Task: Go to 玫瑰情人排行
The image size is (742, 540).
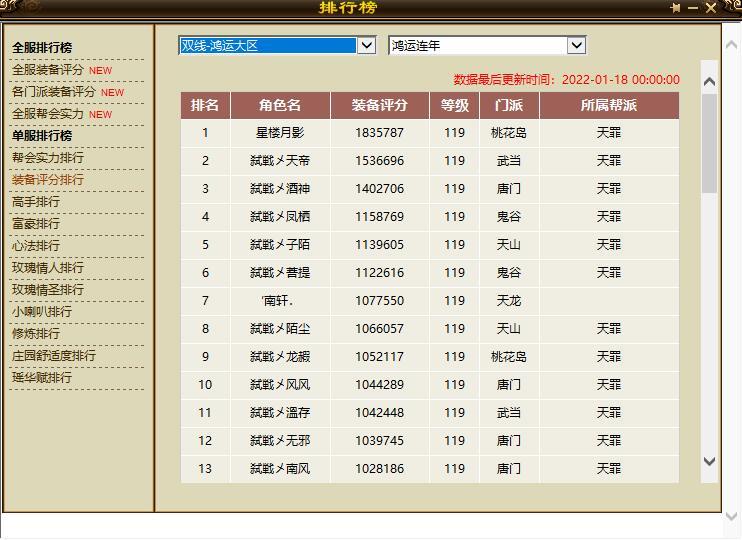Action: point(48,268)
